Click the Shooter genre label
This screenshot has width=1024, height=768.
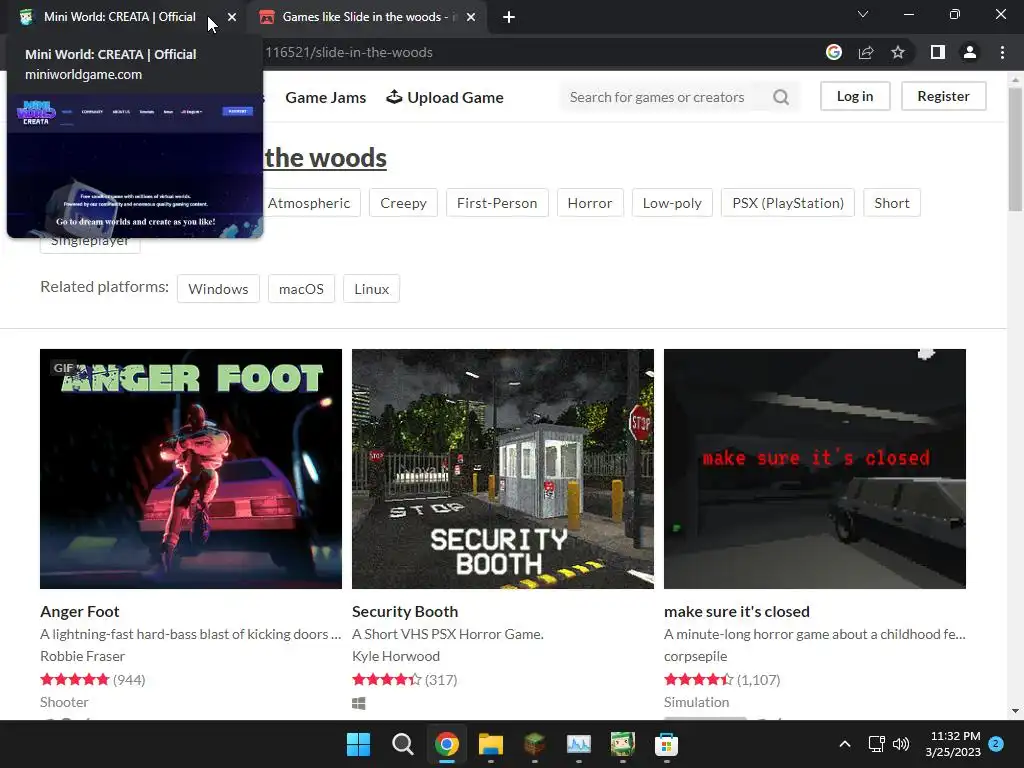64,702
